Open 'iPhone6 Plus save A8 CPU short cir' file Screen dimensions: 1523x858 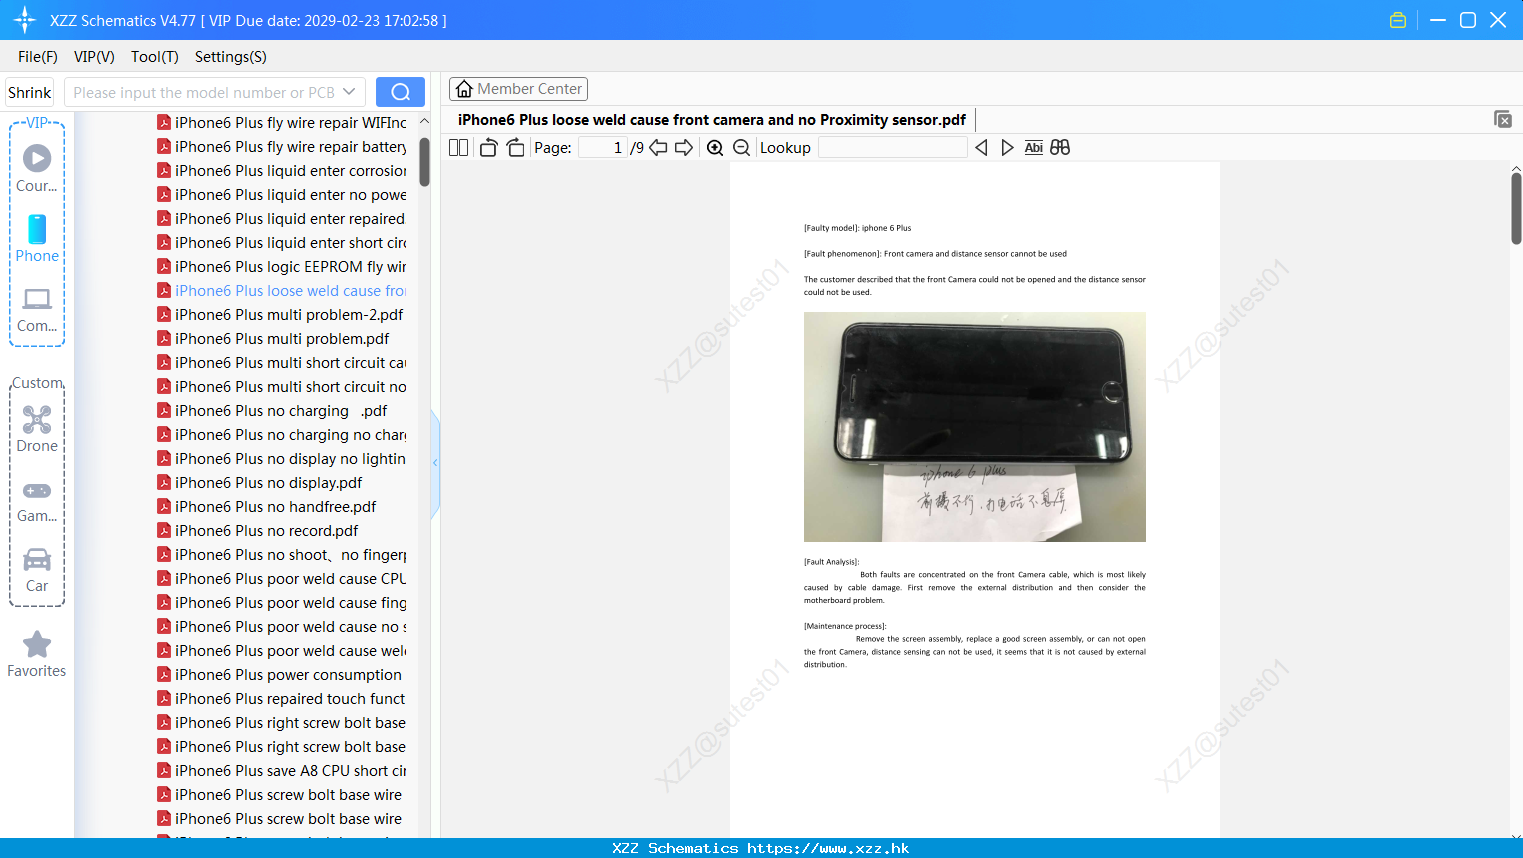click(x=282, y=771)
